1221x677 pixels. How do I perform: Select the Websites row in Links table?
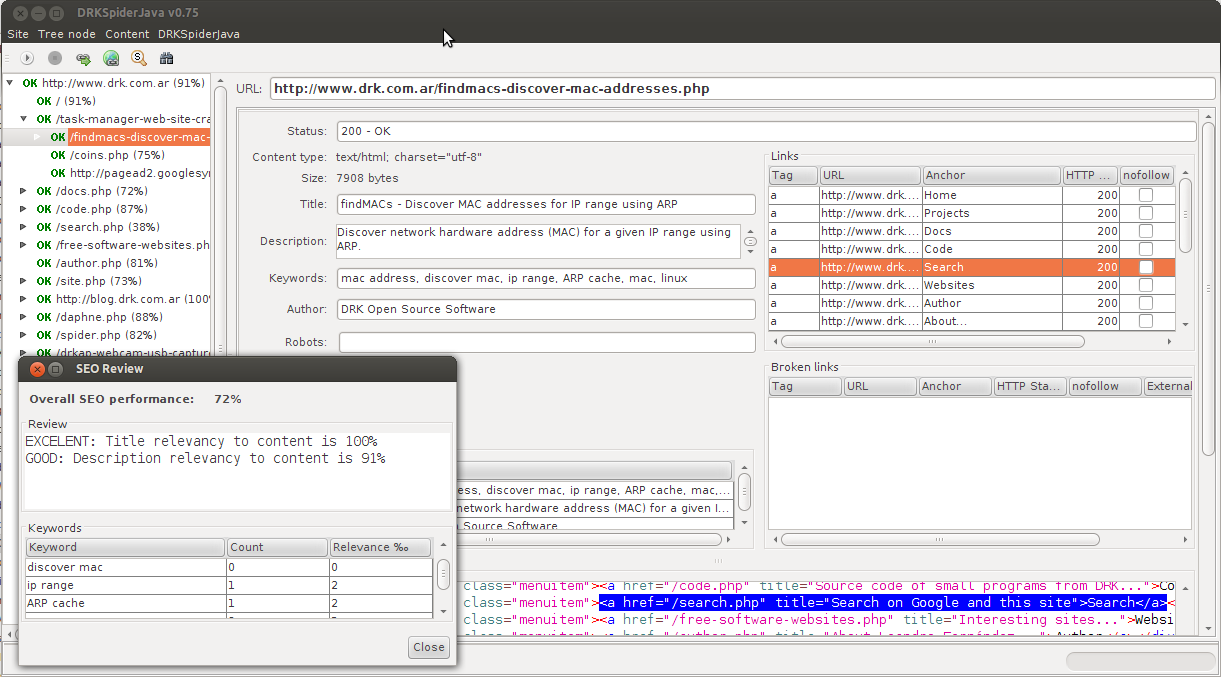[971, 285]
